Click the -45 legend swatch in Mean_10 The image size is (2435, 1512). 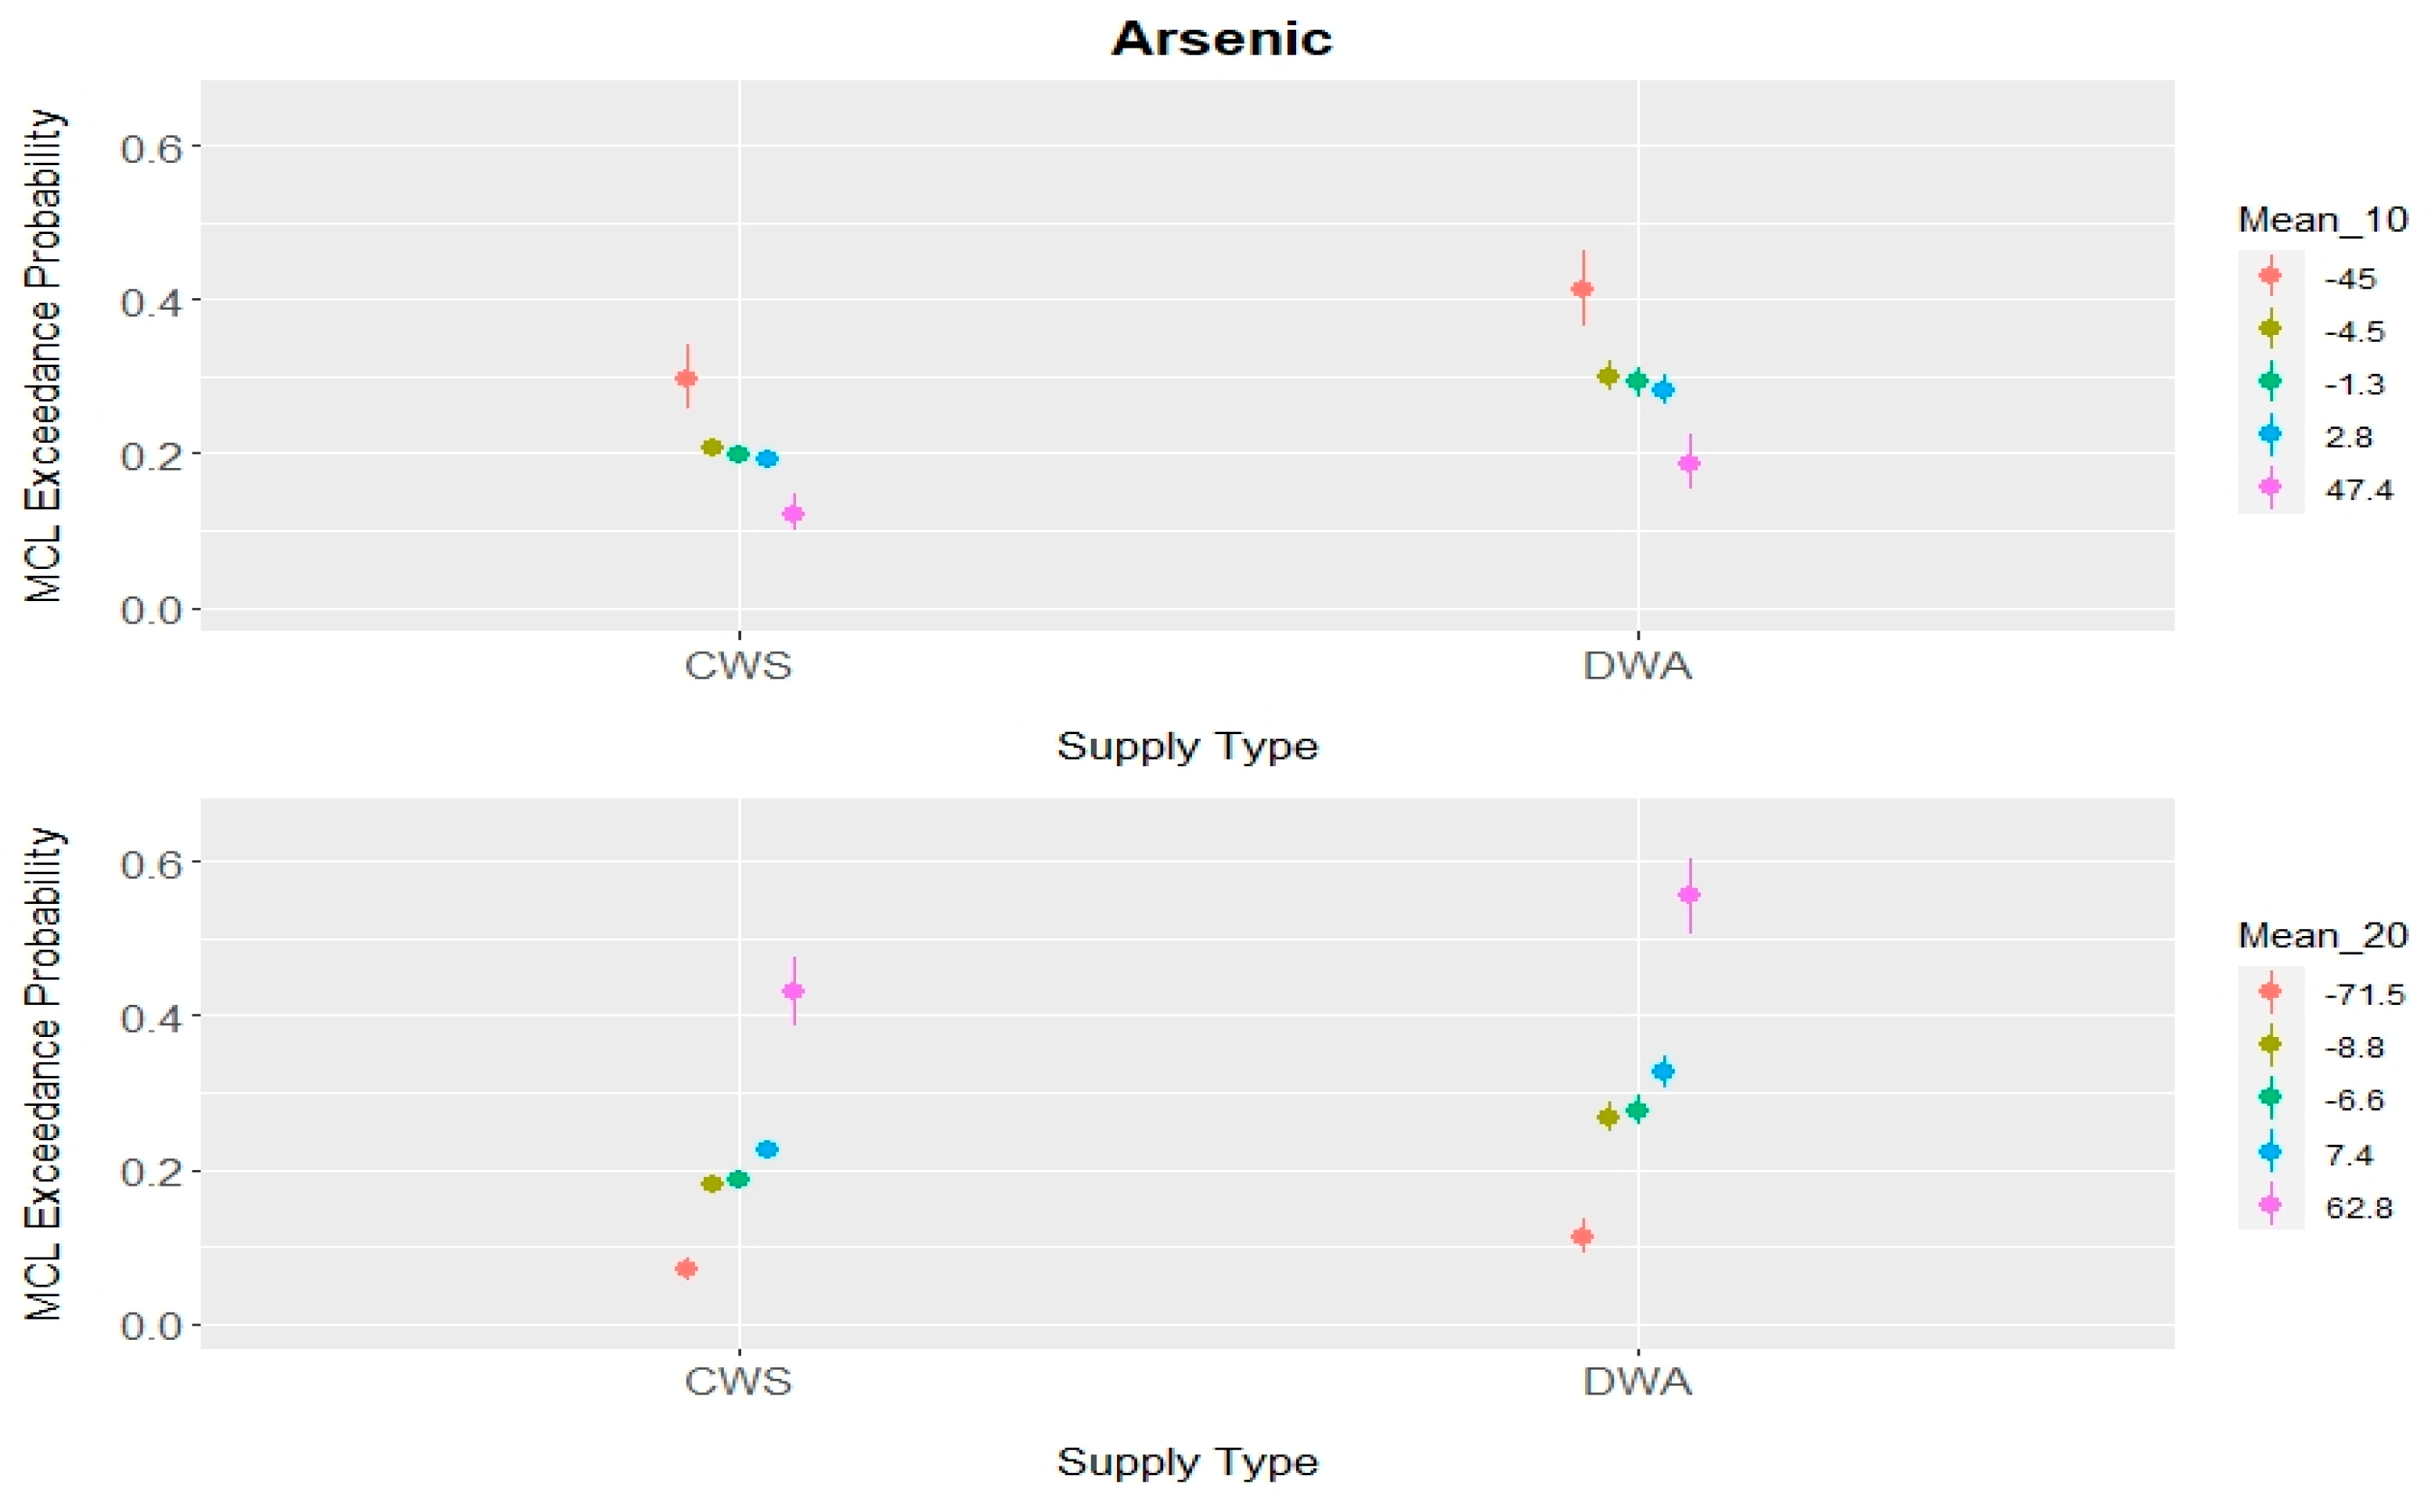2270,275
